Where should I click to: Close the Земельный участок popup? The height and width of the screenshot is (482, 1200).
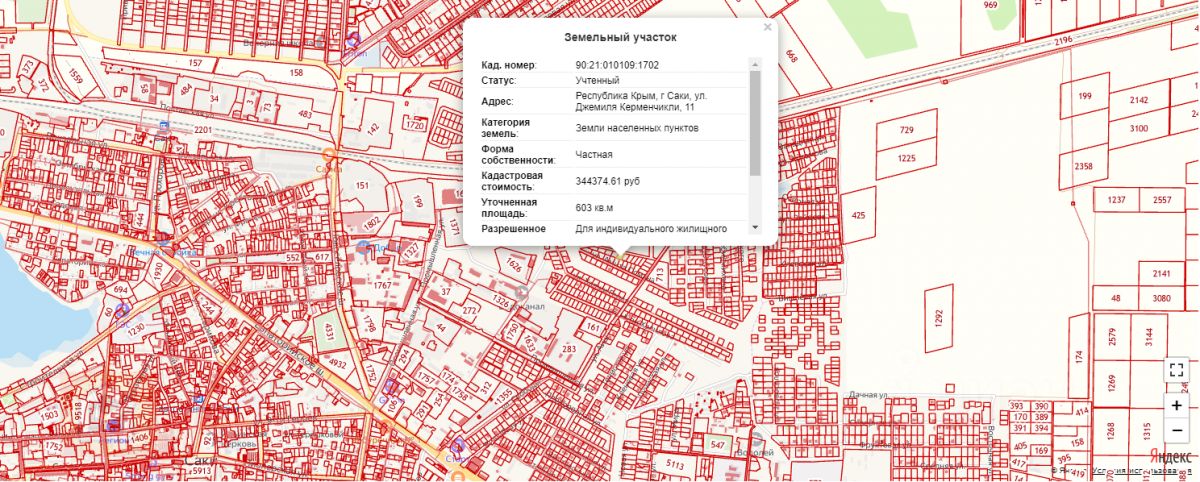(767, 28)
